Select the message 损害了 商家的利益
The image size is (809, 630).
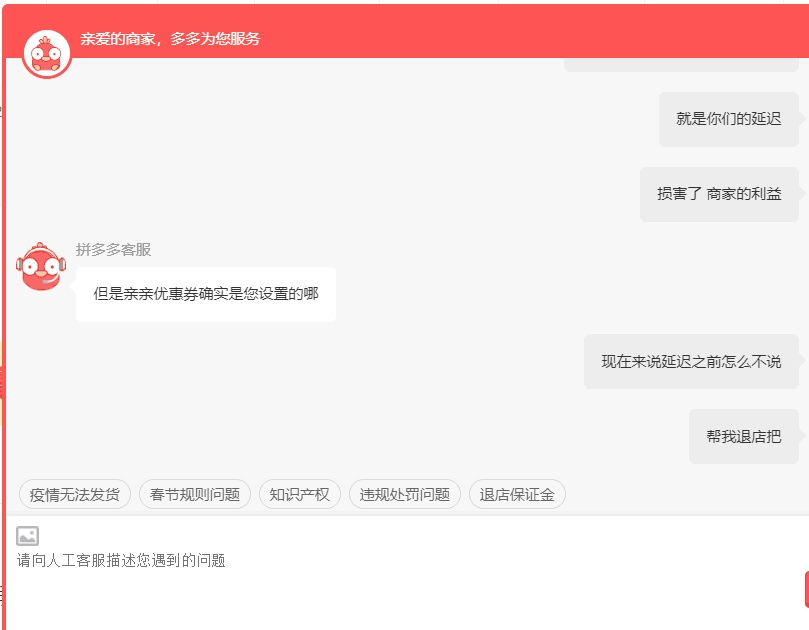[x=719, y=194]
